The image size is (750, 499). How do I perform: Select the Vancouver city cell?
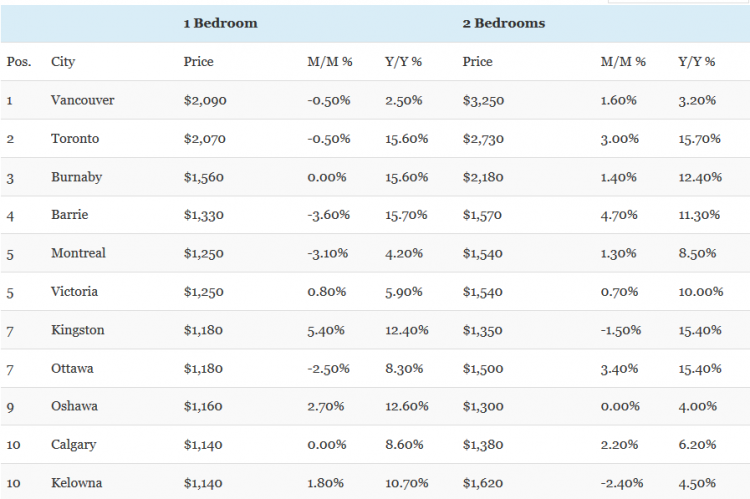[x=82, y=100]
